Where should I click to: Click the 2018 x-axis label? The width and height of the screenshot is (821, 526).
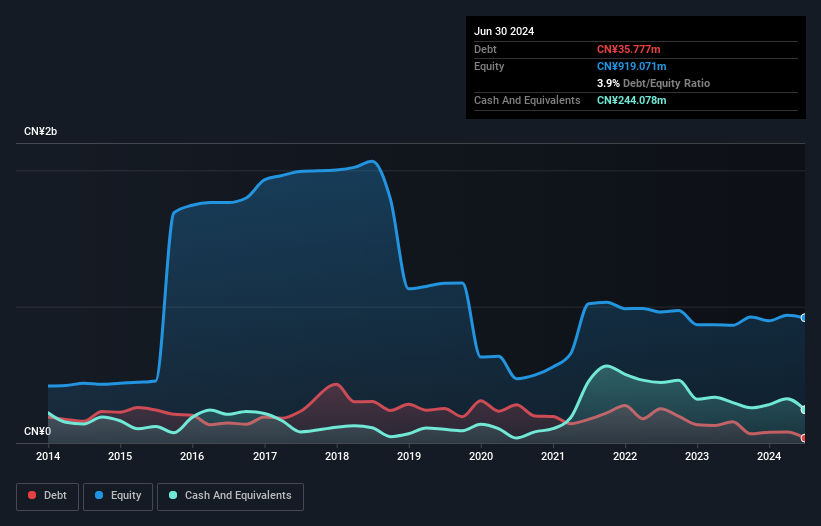pos(337,456)
